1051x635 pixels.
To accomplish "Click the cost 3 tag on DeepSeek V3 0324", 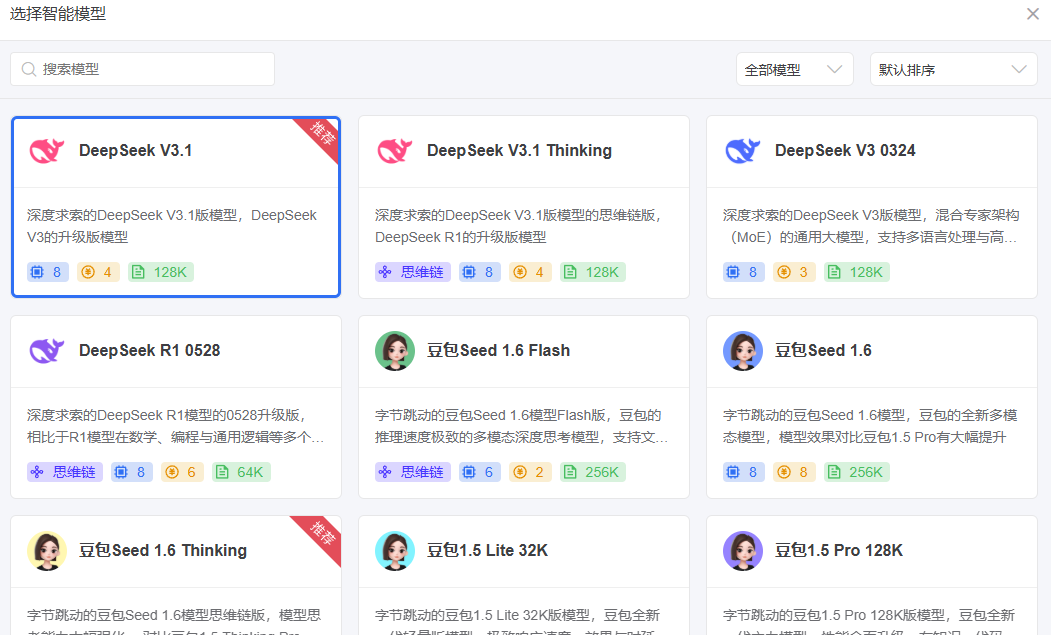I will [794, 272].
